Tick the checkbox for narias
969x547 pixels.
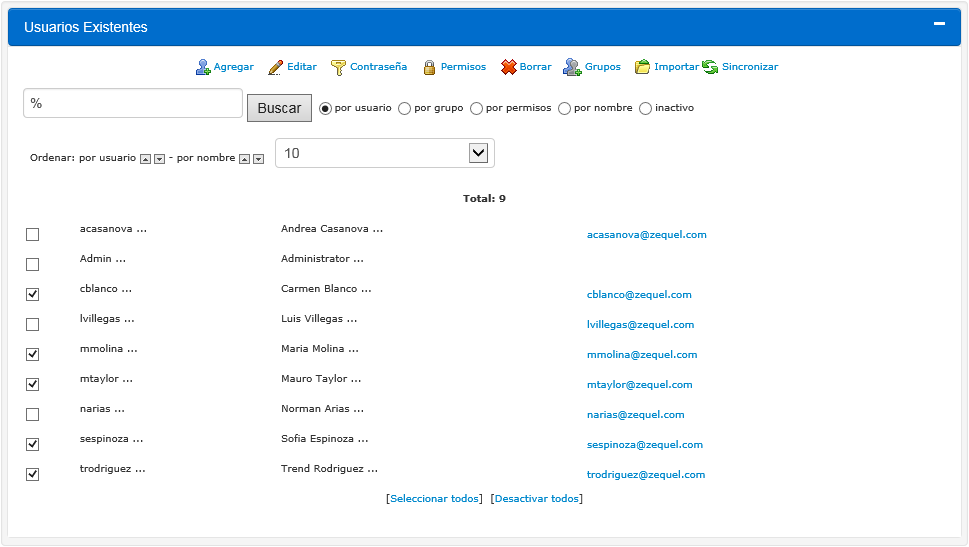33,415
